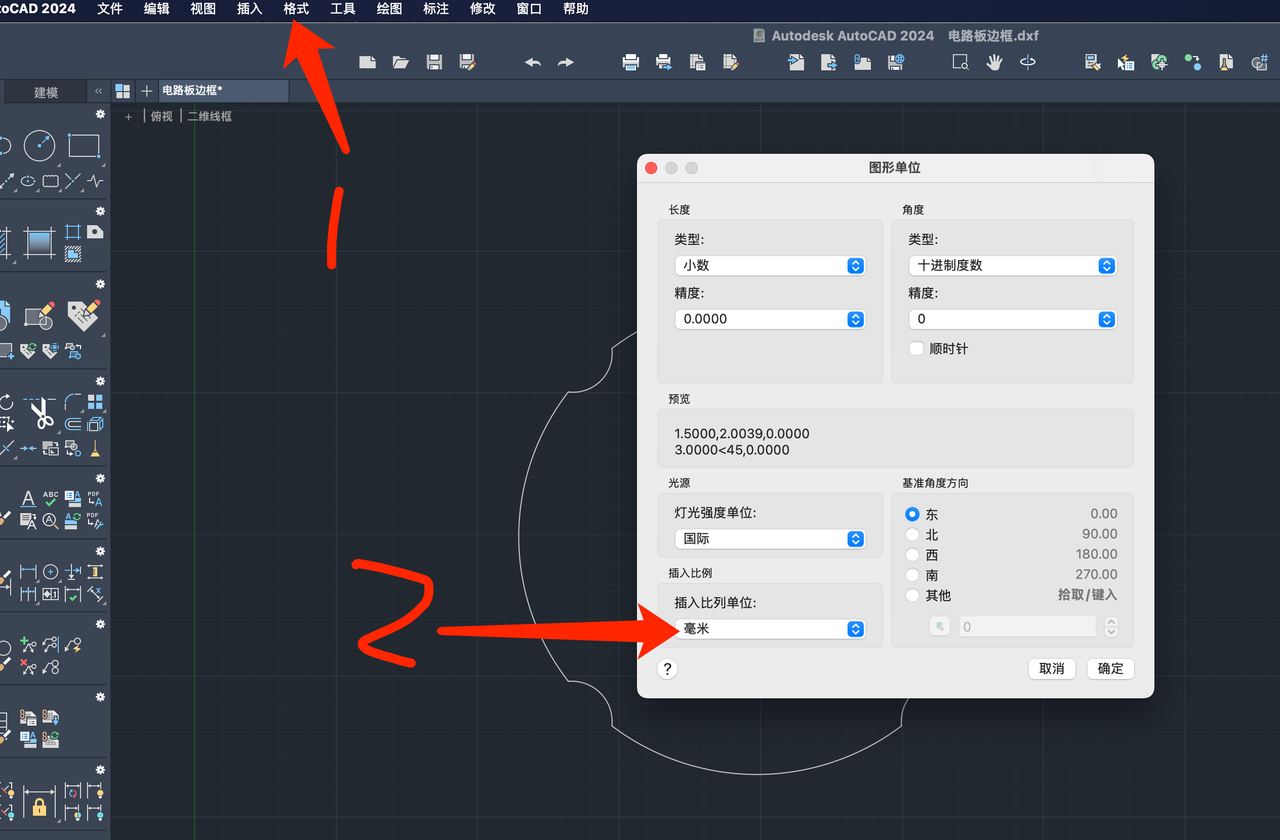Open the length 类型 小数 dropdown
Viewport: 1280px width, 840px height.
tap(769, 266)
